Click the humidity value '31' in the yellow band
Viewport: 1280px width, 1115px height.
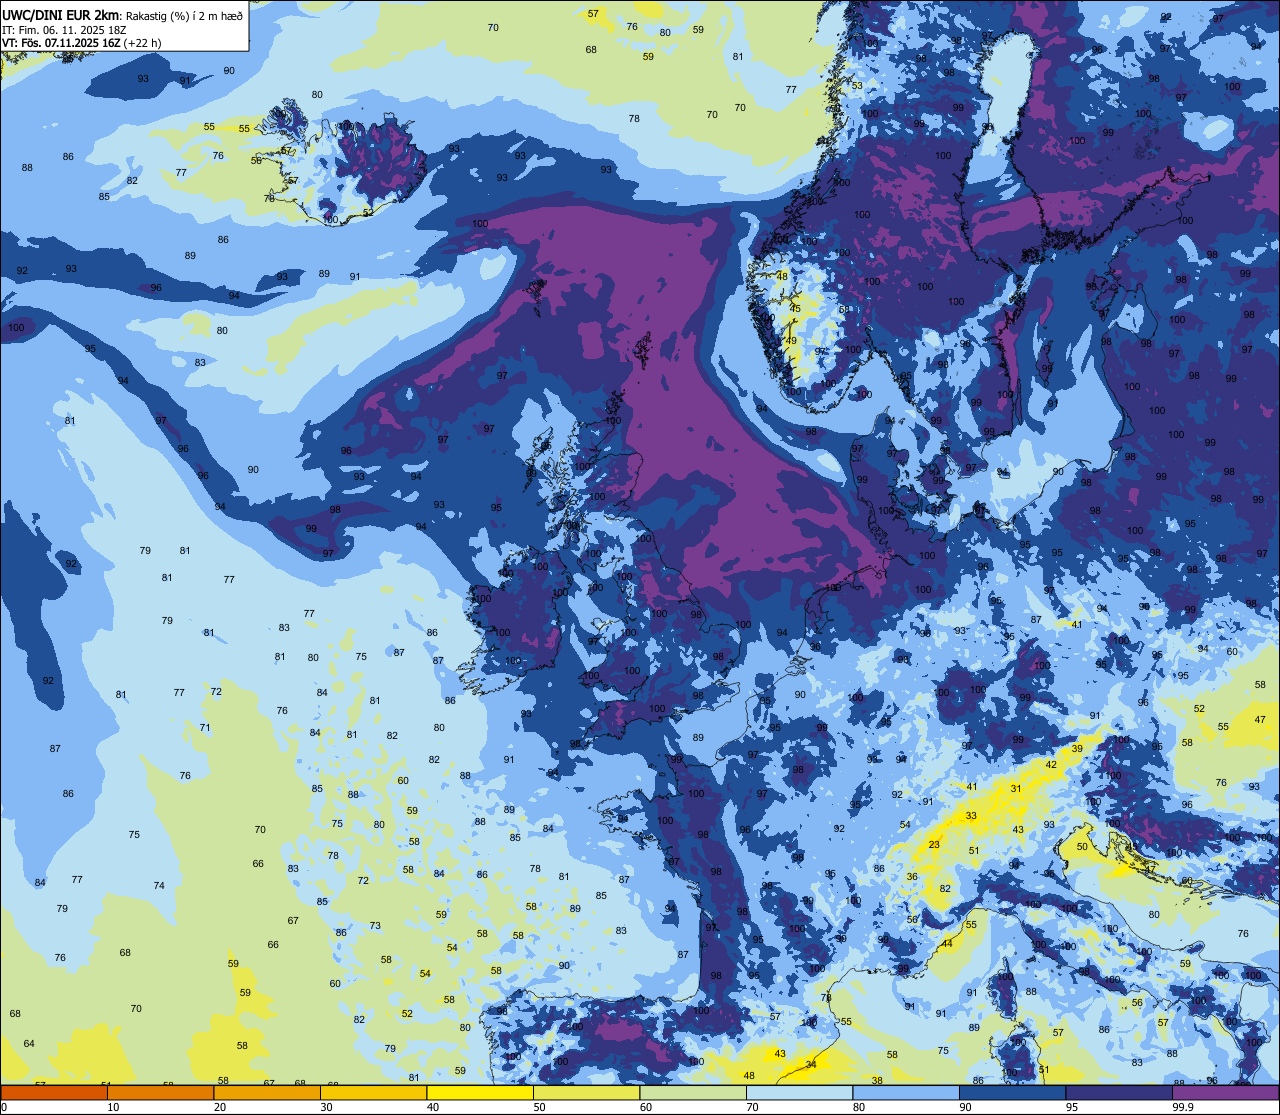click(1016, 789)
